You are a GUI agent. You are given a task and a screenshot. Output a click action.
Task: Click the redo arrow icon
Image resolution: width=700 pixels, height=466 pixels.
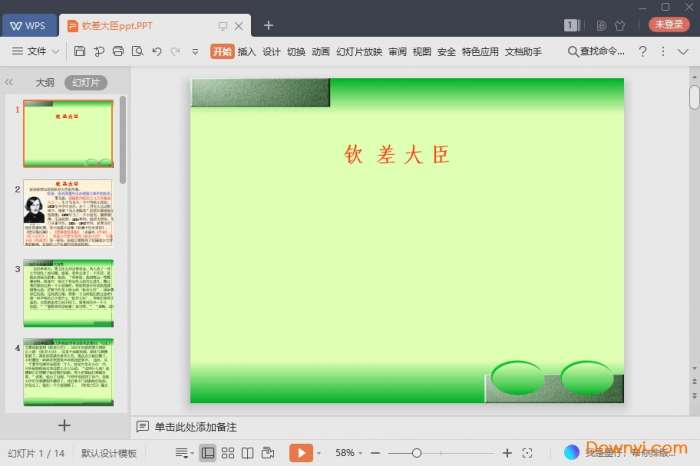(x=176, y=51)
